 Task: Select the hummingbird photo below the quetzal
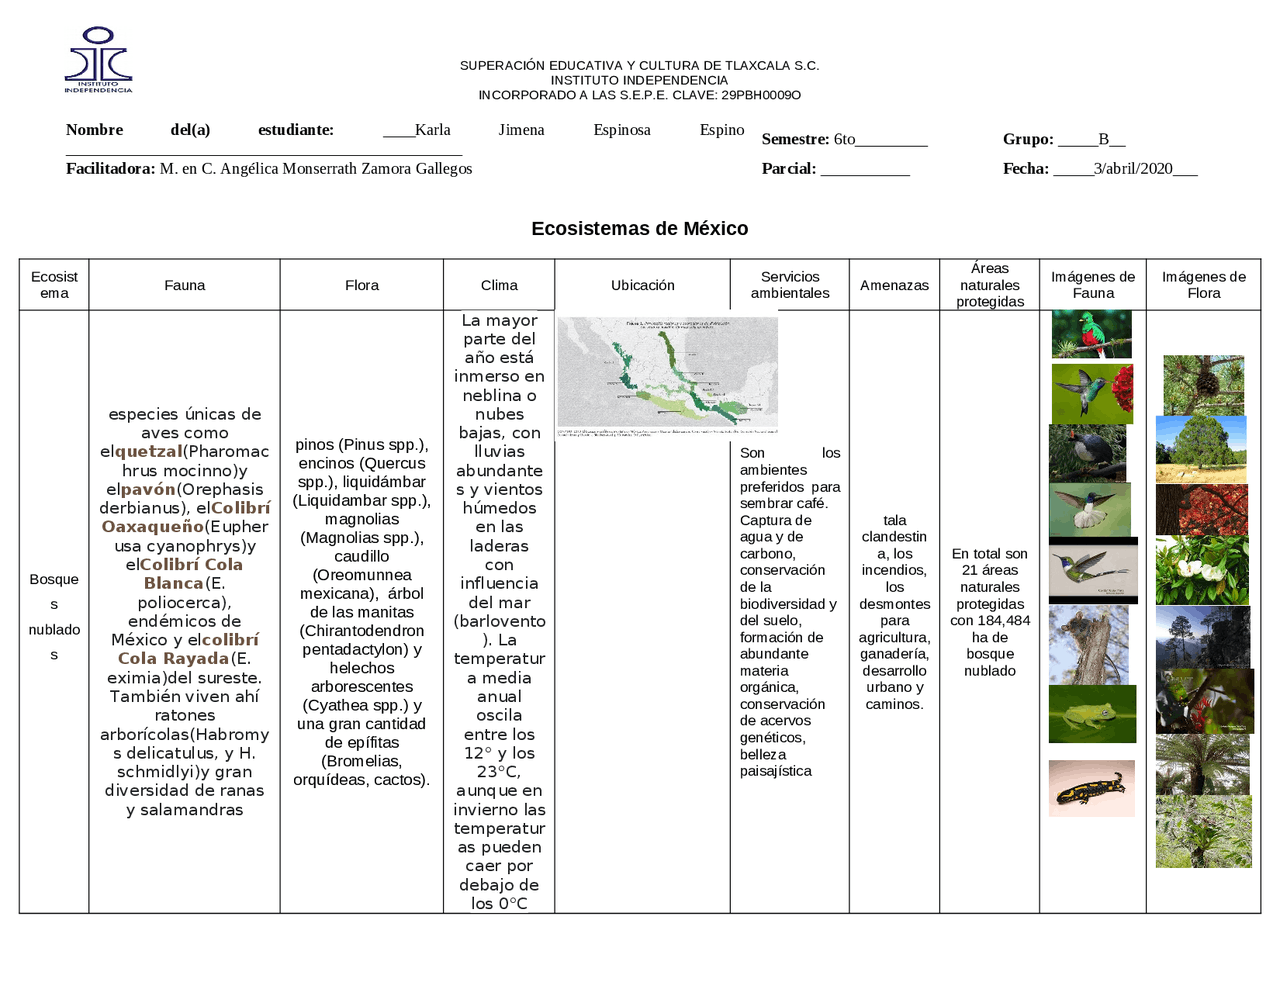click(1092, 394)
